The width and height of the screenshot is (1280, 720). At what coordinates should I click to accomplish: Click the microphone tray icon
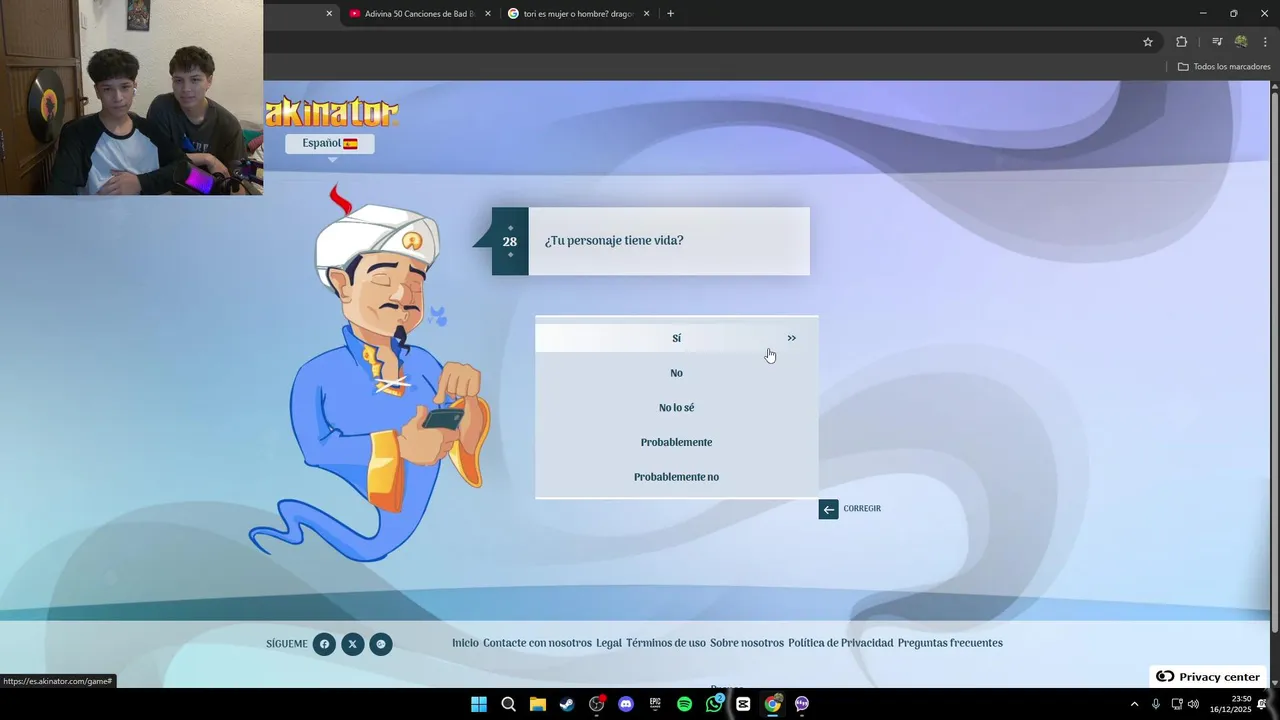point(1155,704)
